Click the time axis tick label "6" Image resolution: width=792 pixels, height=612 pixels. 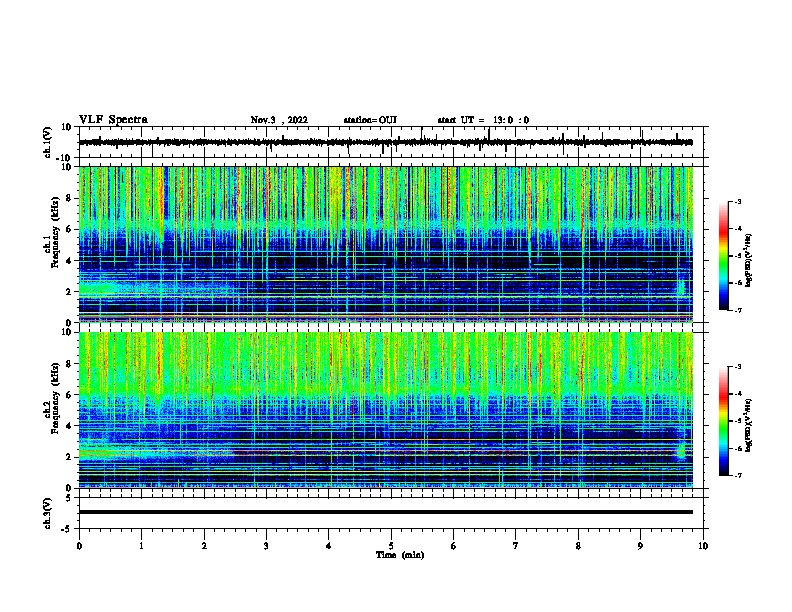point(454,546)
